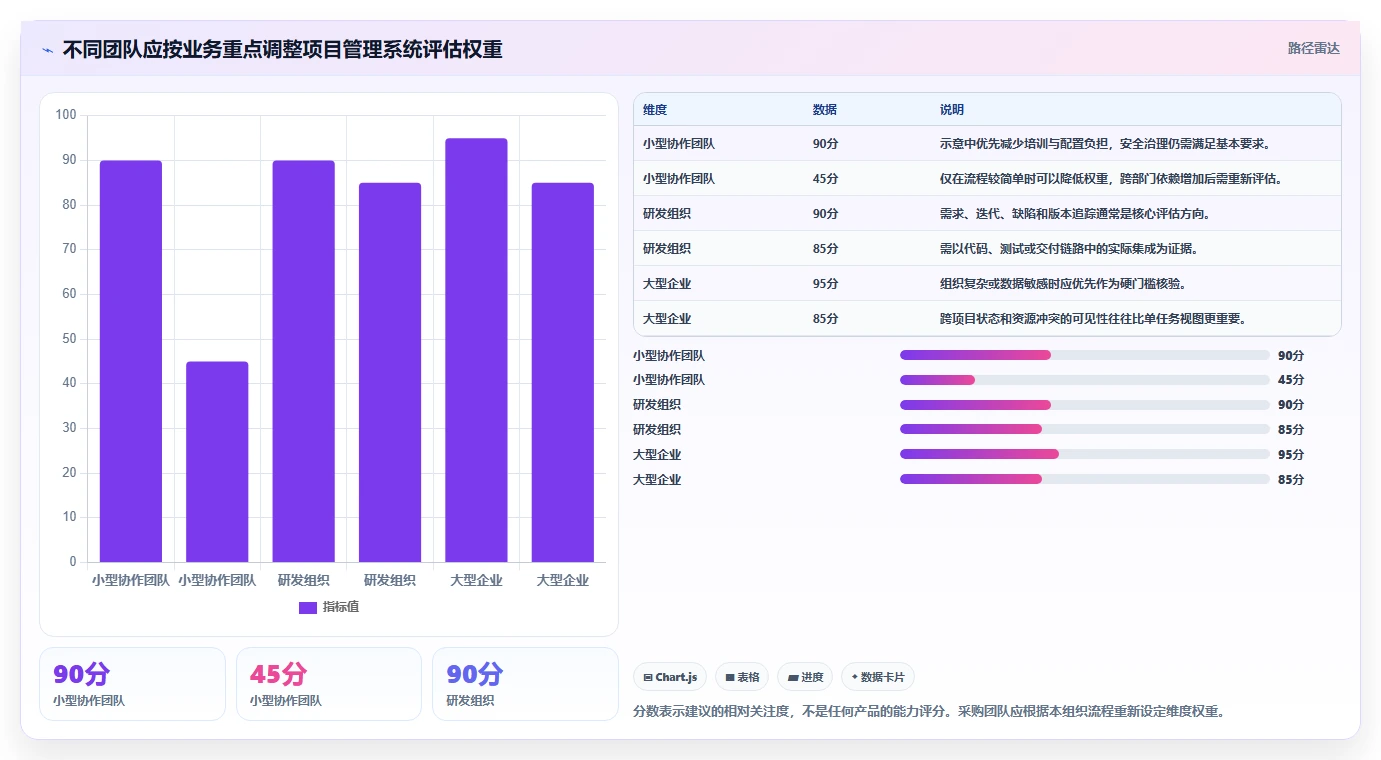Toggle the 指标值 legend swatch
The image size is (1381, 760).
[x=308, y=607]
